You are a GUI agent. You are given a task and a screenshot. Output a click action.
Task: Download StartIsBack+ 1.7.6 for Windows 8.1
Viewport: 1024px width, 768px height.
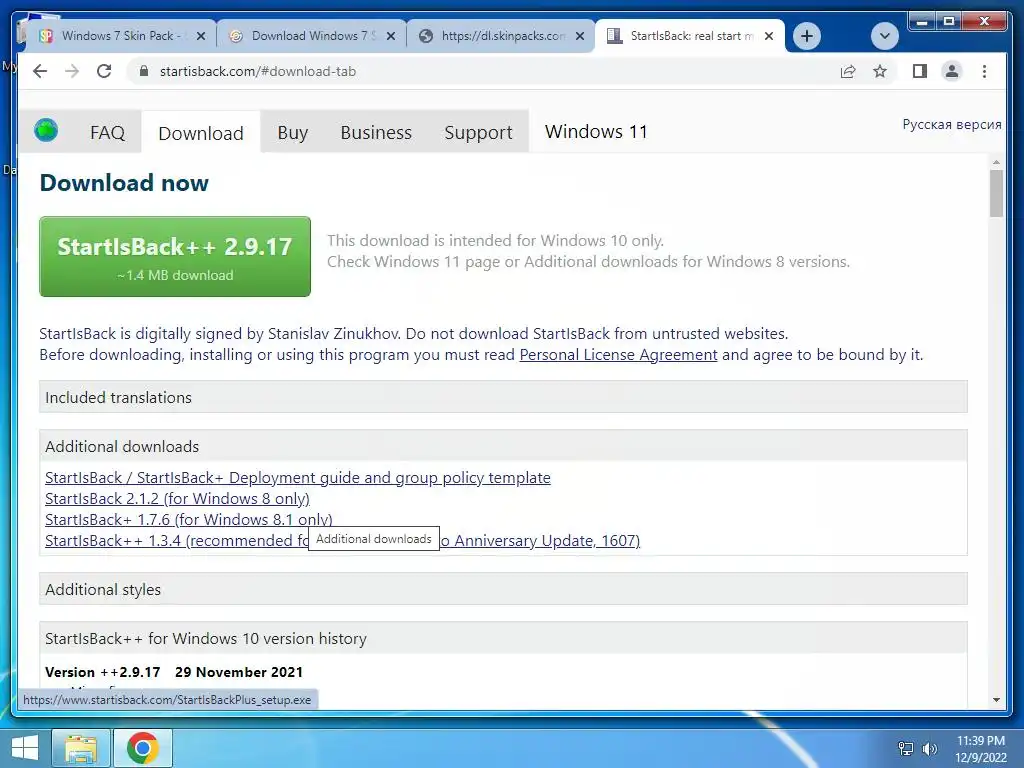[189, 519]
